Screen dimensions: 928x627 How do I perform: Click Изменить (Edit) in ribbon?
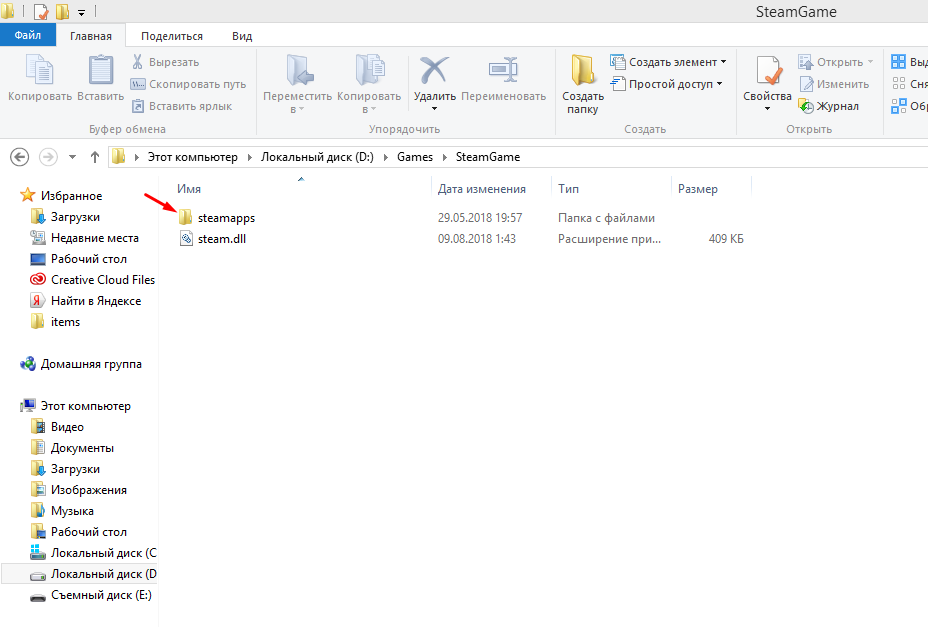pyautogui.click(x=834, y=84)
